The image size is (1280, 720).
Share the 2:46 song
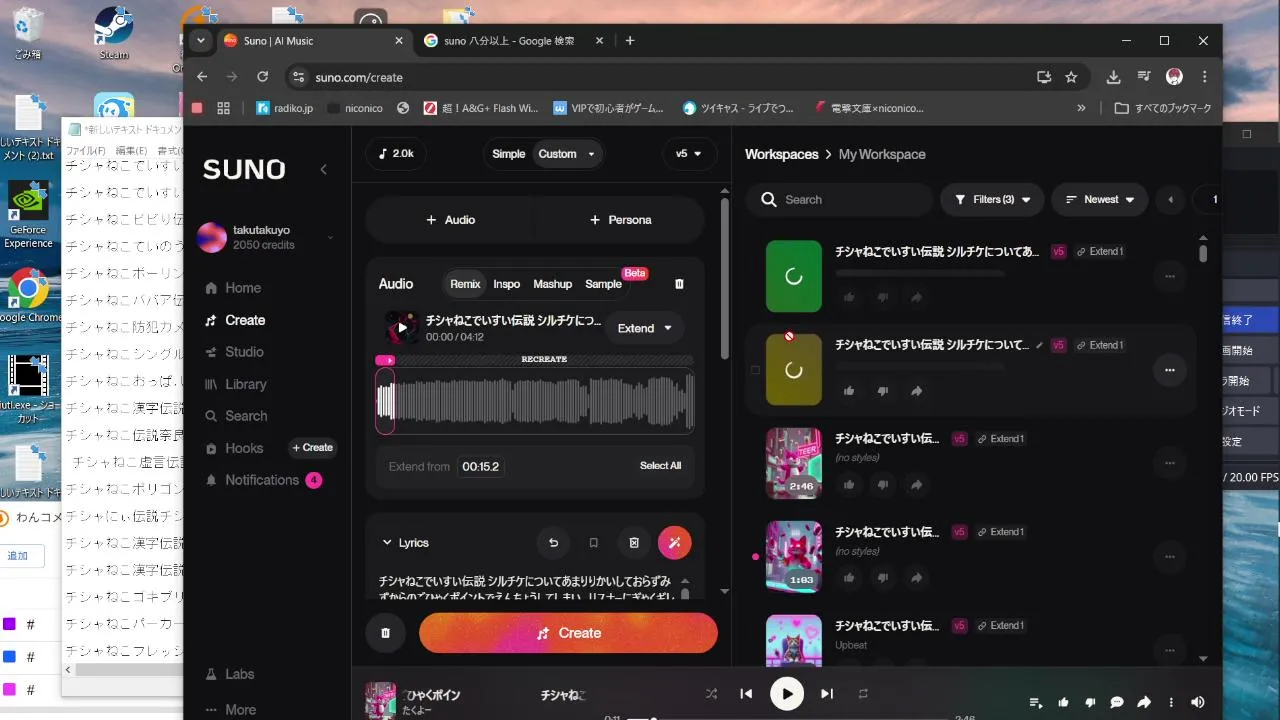point(916,484)
